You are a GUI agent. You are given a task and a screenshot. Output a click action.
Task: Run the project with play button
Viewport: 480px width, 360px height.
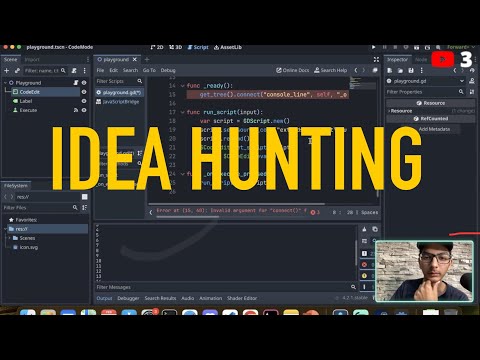[373, 47]
